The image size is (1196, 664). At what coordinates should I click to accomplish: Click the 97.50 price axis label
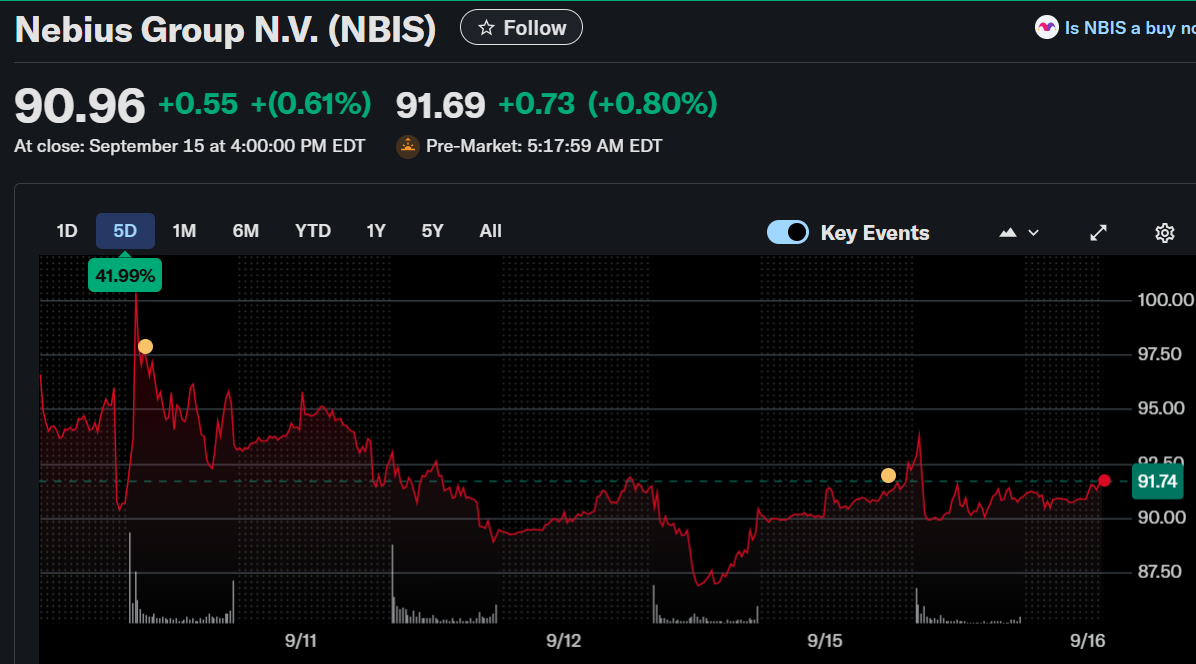click(1159, 354)
